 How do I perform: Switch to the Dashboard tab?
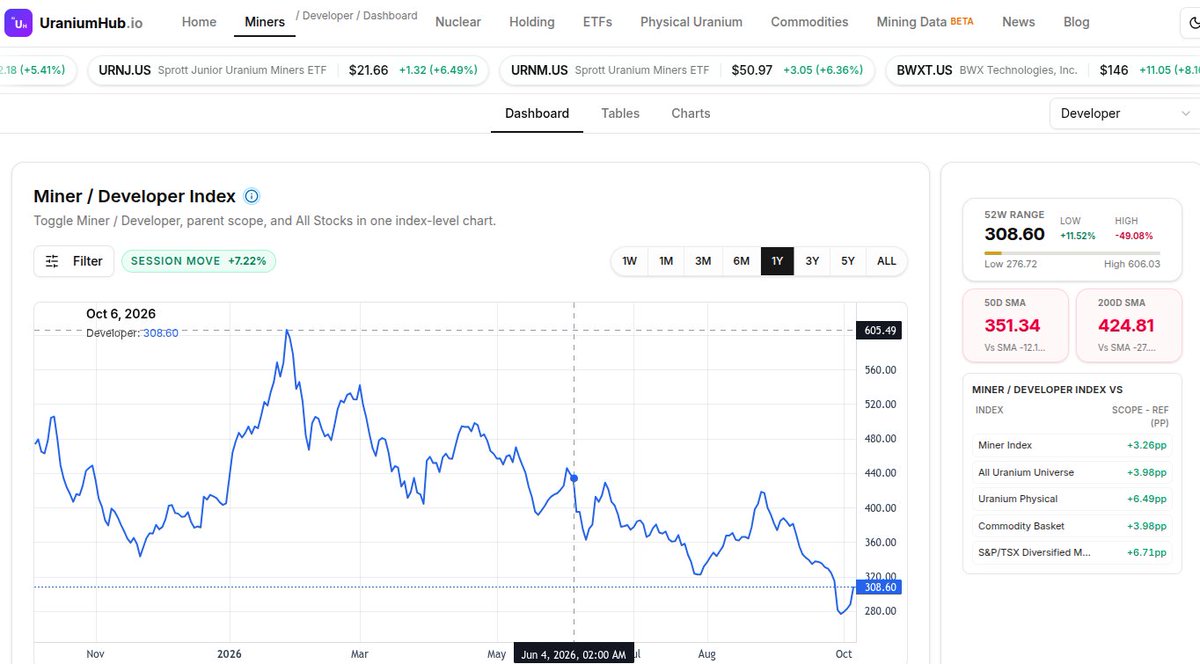[537, 114]
